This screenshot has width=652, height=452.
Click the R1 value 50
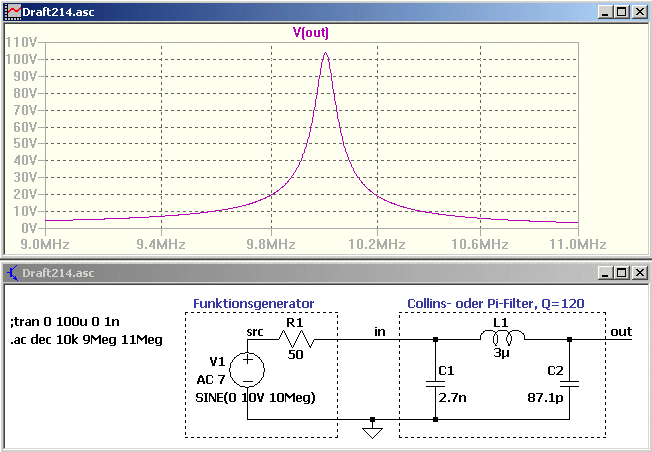(296, 355)
